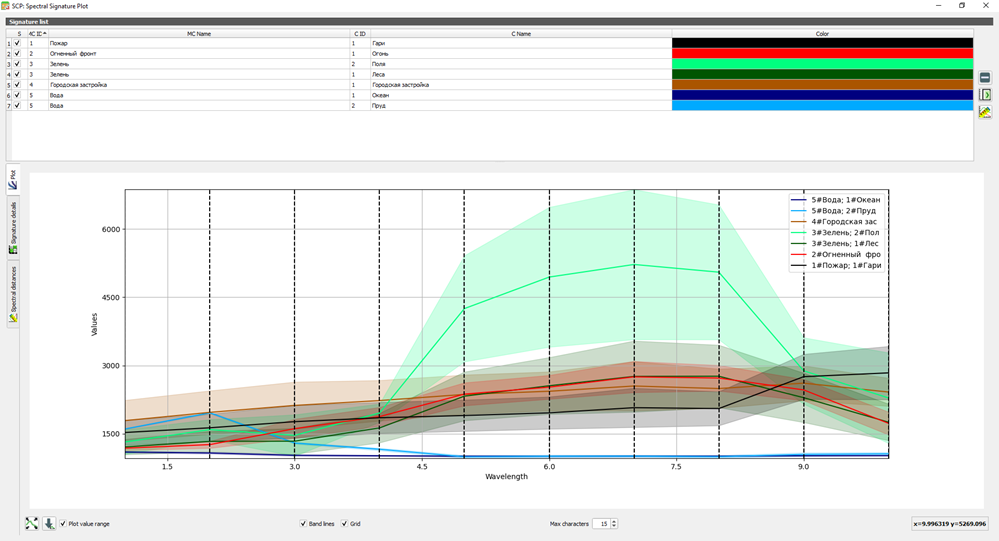Click the calculate spectral distances ruler icon
The height and width of the screenshot is (541, 999).
point(985,112)
